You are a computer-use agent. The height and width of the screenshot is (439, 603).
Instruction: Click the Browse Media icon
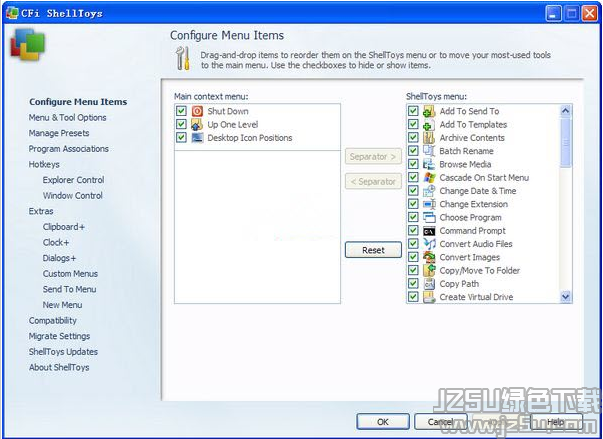tap(429, 164)
